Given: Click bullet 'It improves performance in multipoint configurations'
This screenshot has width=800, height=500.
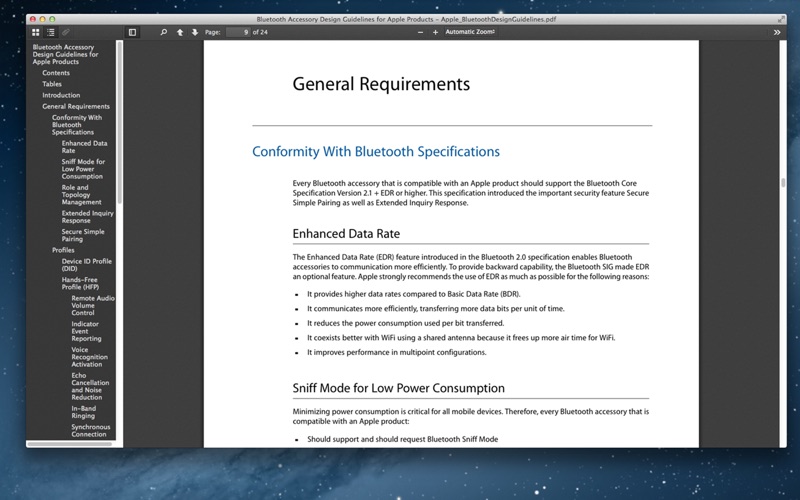Looking at the screenshot, I should (396, 352).
